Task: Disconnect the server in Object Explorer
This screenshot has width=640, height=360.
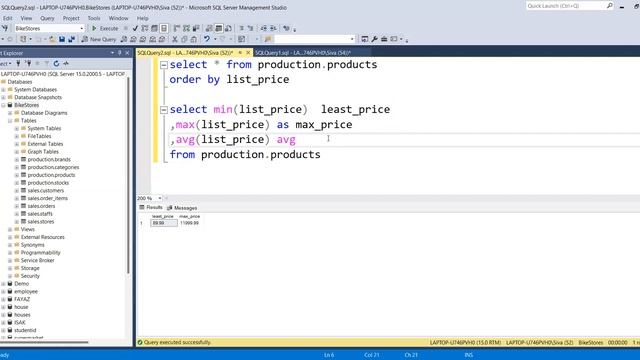Action: (28, 63)
